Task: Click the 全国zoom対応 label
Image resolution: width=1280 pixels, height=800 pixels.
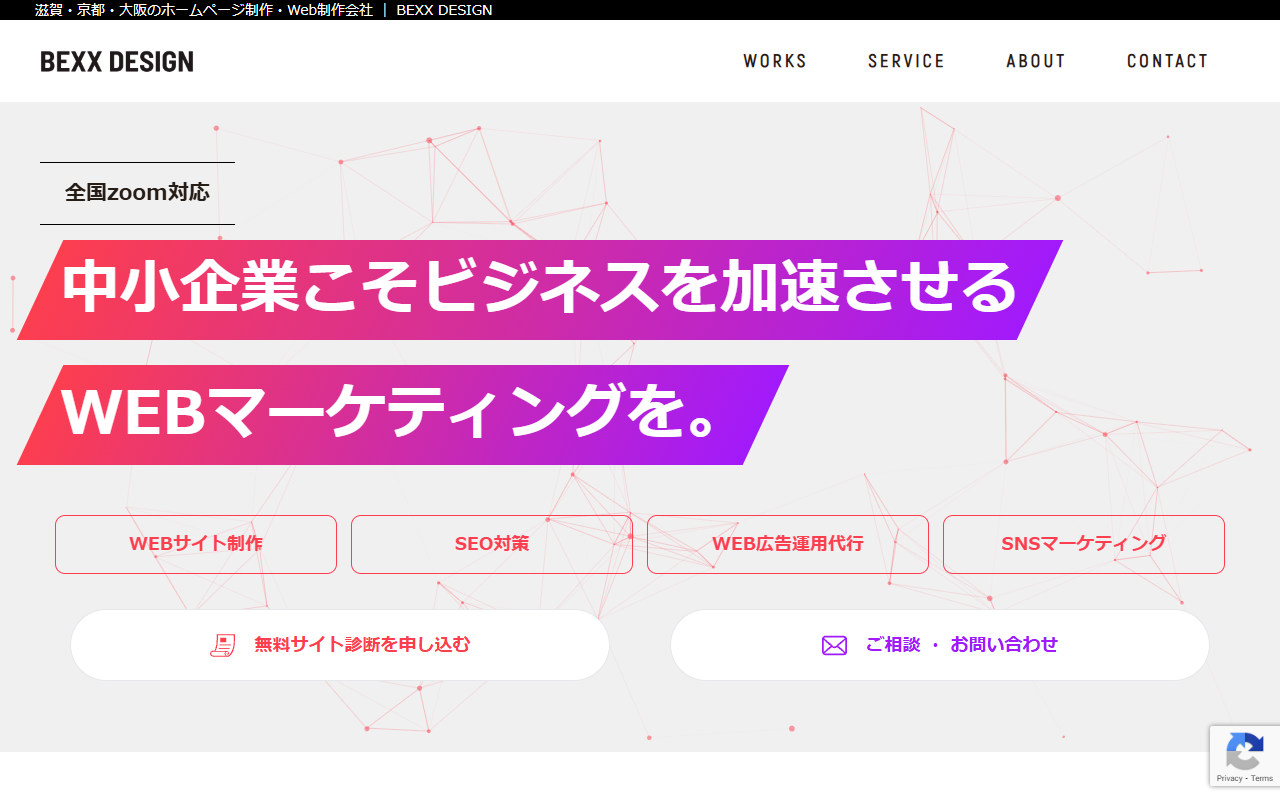Action: point(137,192)
